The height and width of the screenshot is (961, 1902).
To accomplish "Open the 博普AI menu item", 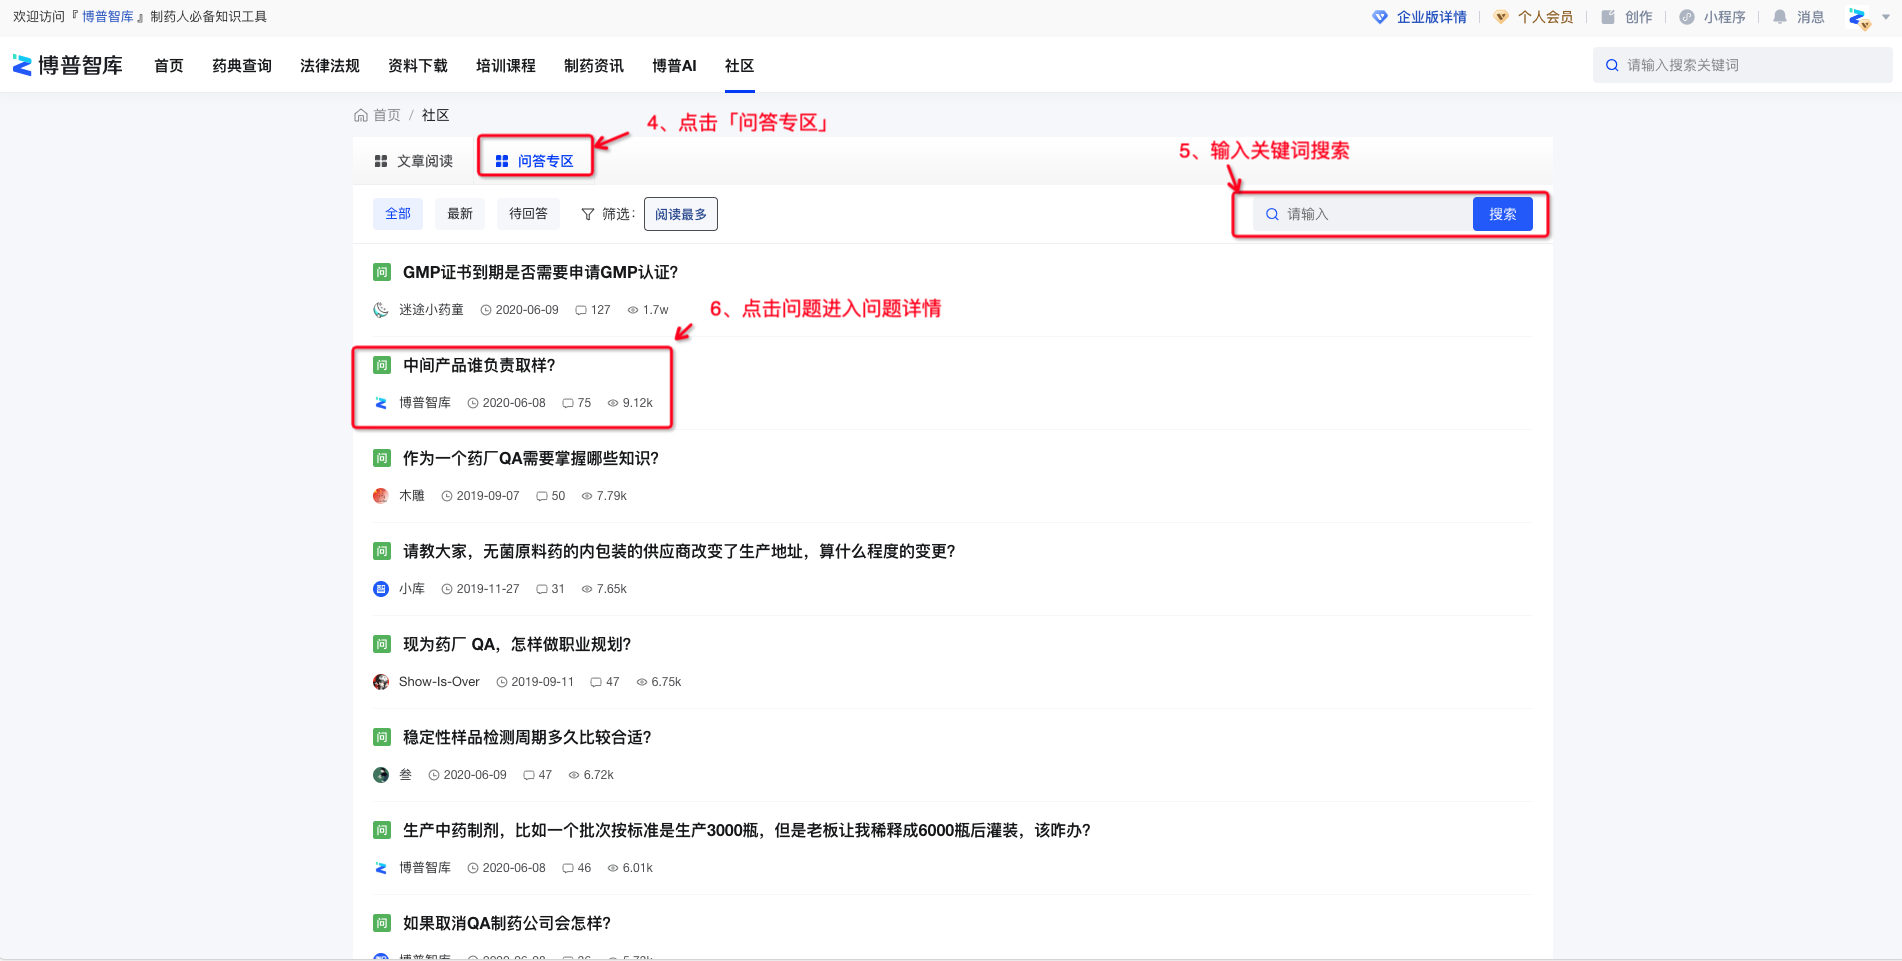I will click(674, 66).
